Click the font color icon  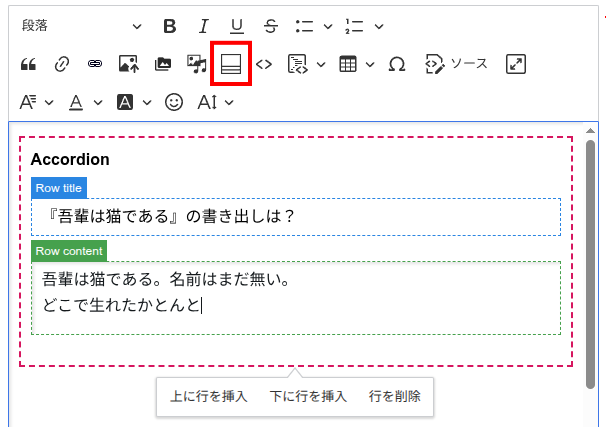click(x=76, y=102)
